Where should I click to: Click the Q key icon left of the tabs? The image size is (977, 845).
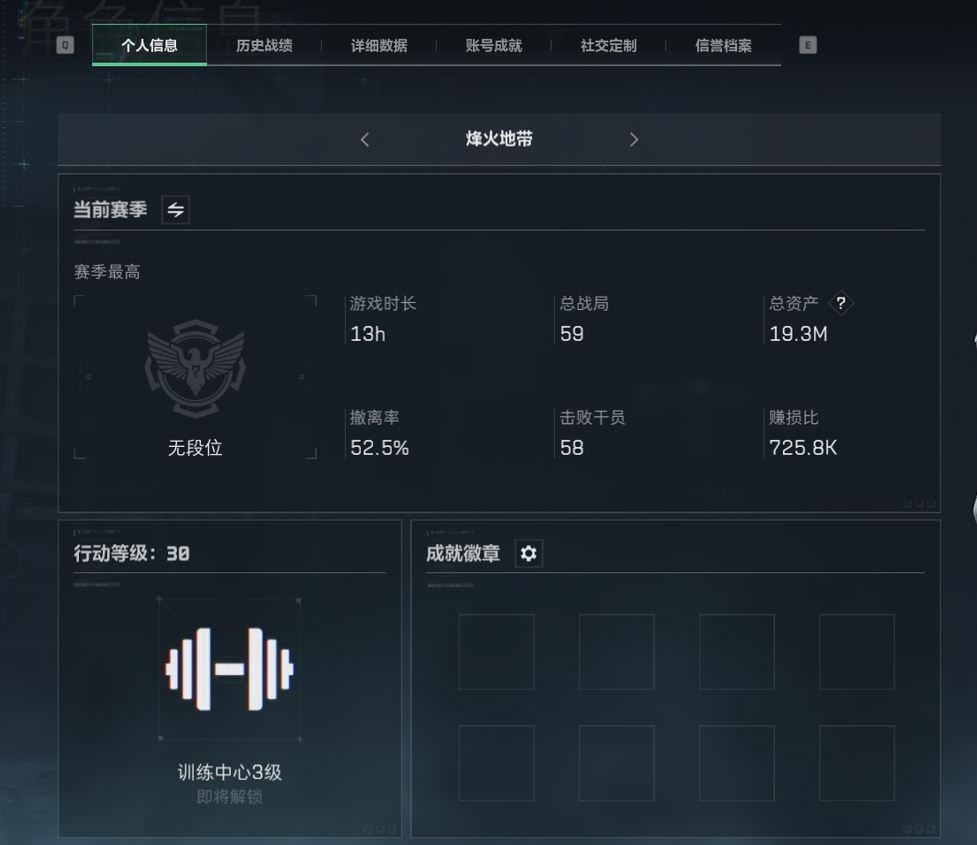point(65,45)
